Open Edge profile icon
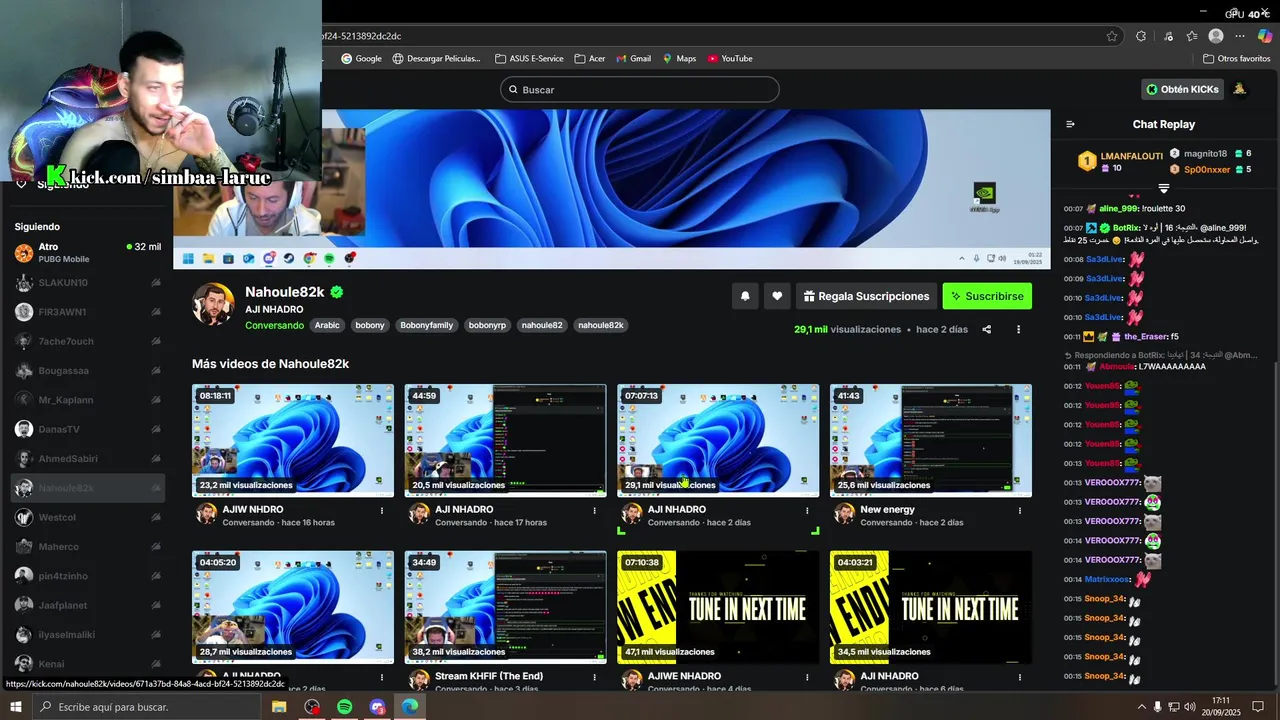1280x720 pixels. tap(1216, 36)
